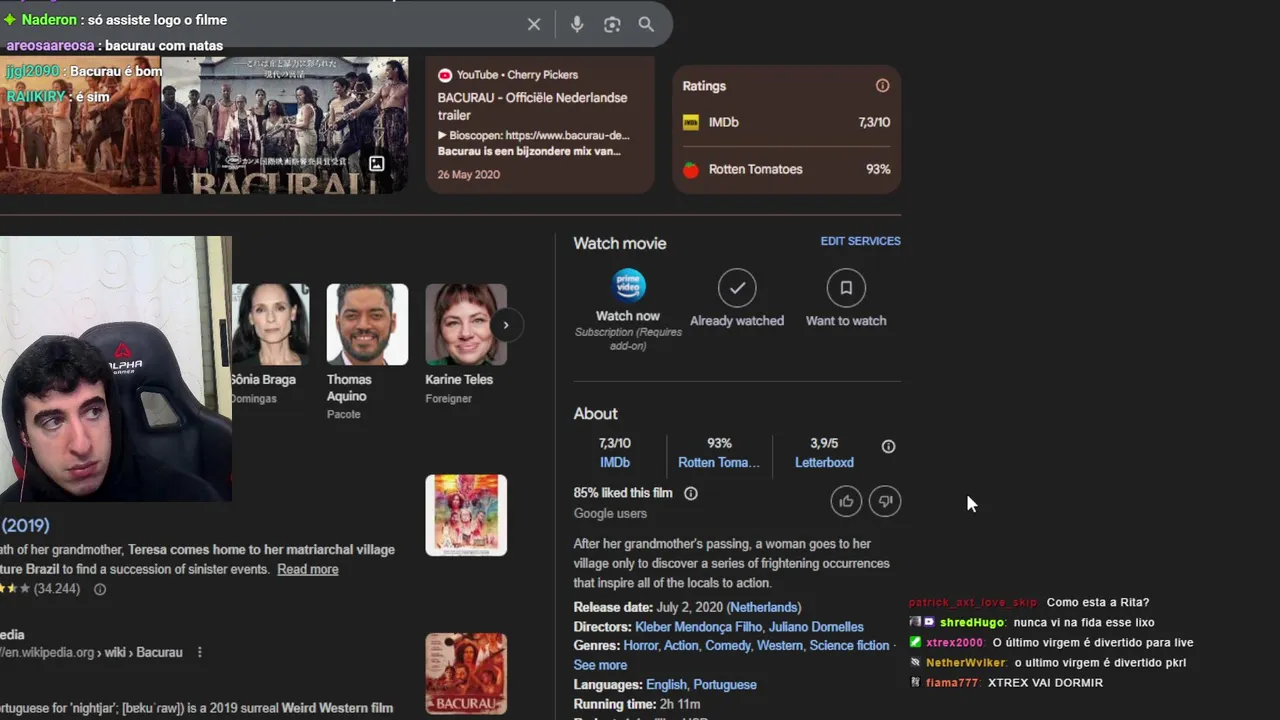Open Wikipedia result options three-dot menu

tap(200, 652)
